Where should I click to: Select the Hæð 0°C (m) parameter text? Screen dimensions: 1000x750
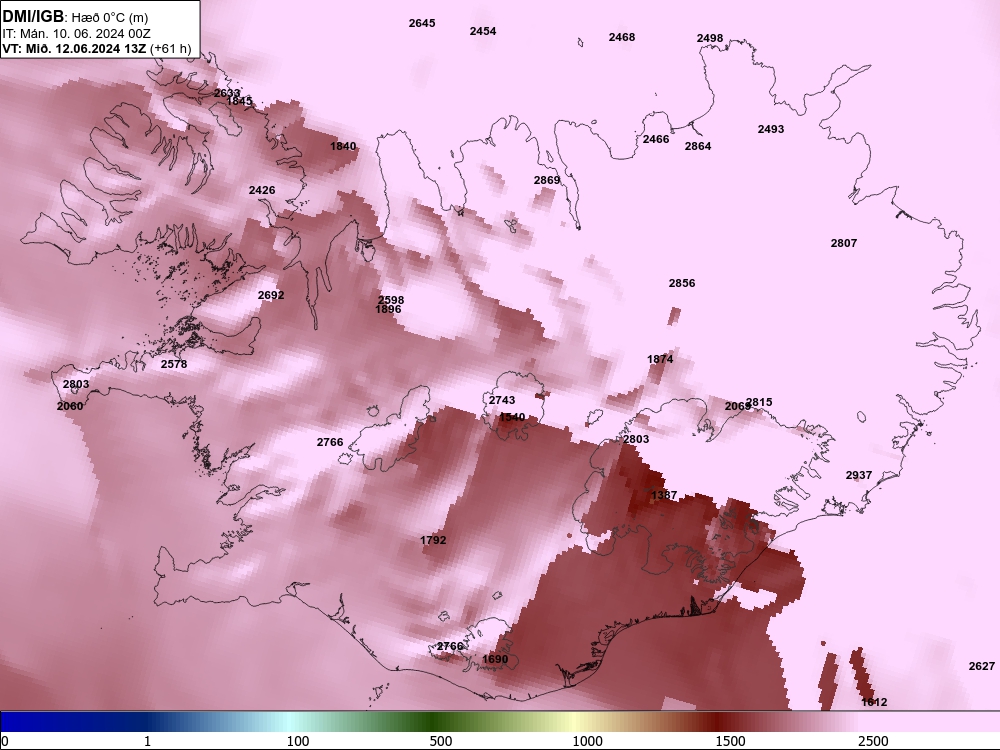coord(110,17)
